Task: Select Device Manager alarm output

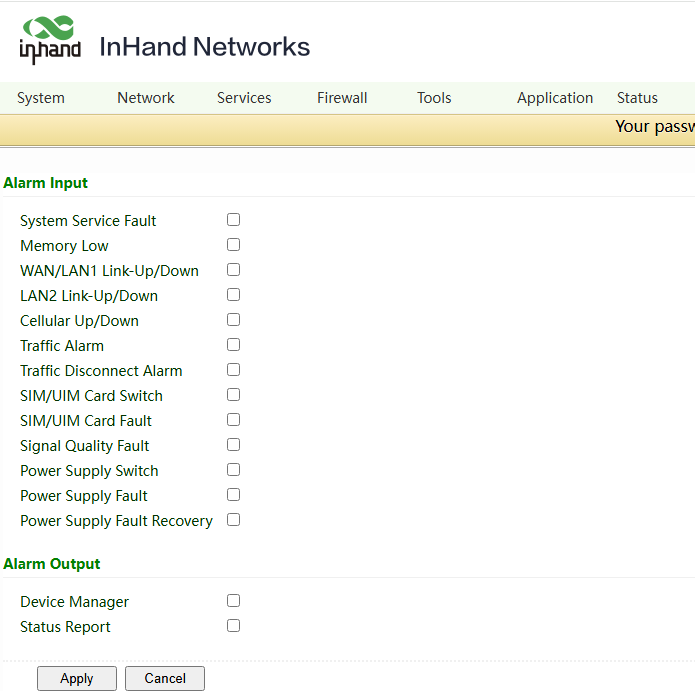Action: (233, 601)
